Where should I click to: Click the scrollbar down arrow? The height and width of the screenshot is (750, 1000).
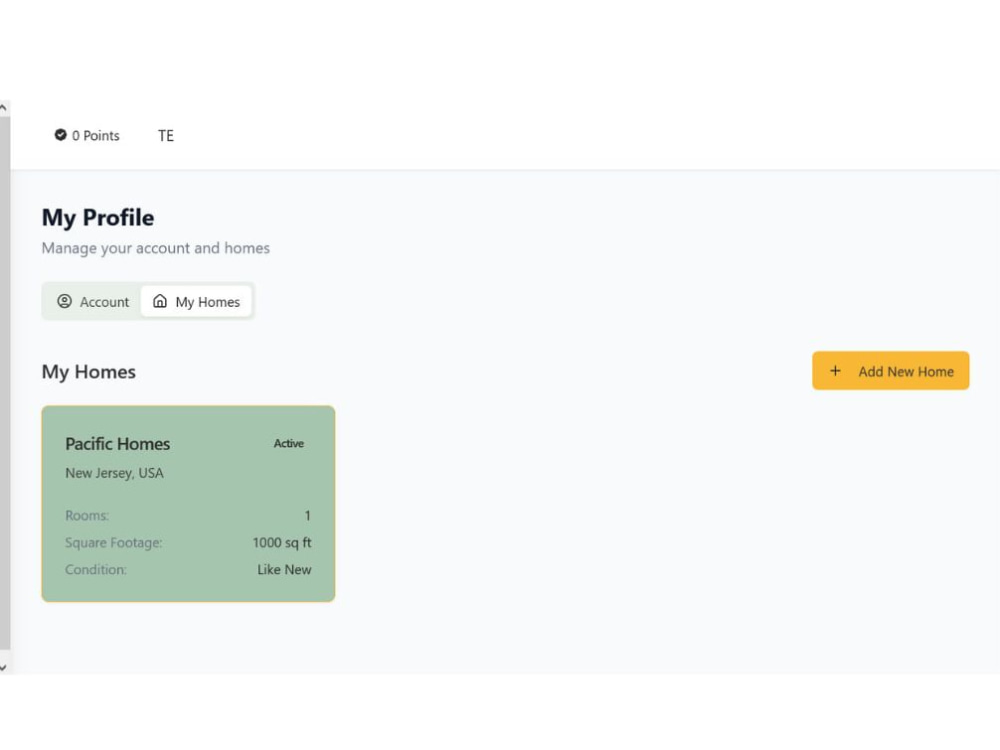coord(4,667)
